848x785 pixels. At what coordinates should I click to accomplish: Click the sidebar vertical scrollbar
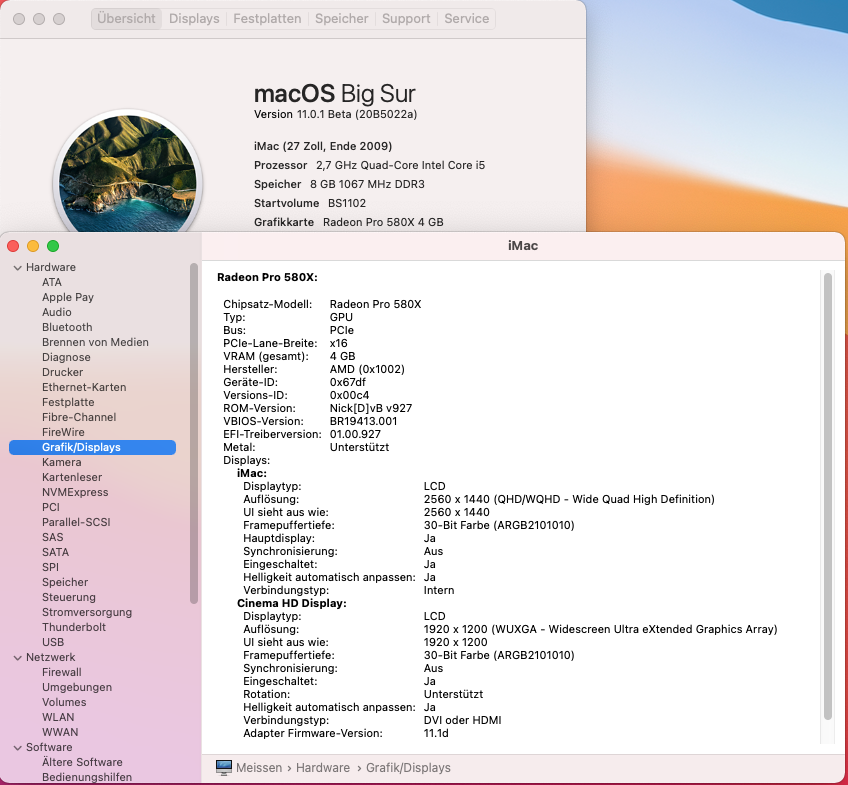coord(194,433)
